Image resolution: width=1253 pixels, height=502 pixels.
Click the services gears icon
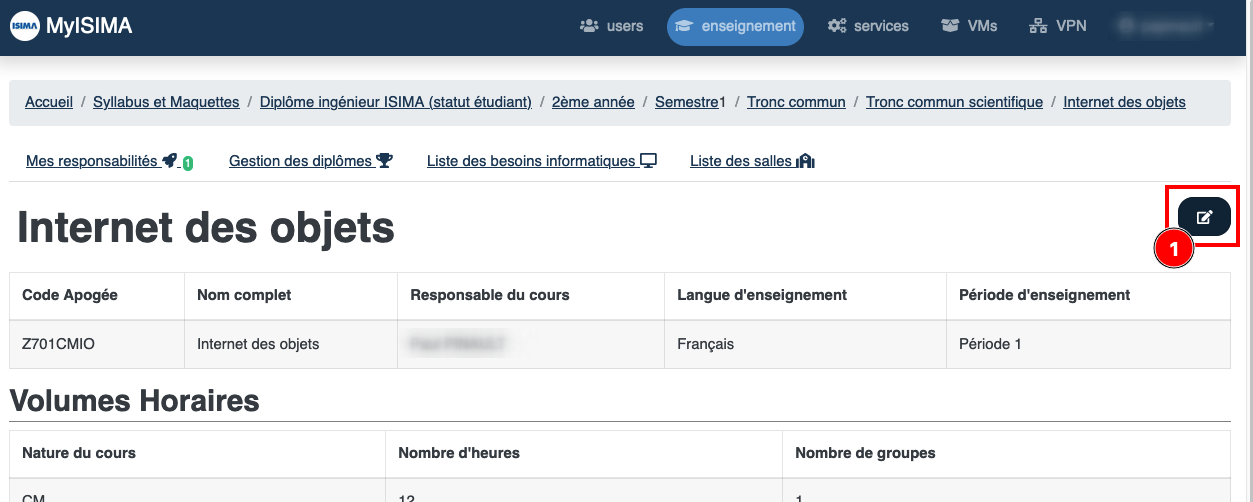click(x=837, y=26)
